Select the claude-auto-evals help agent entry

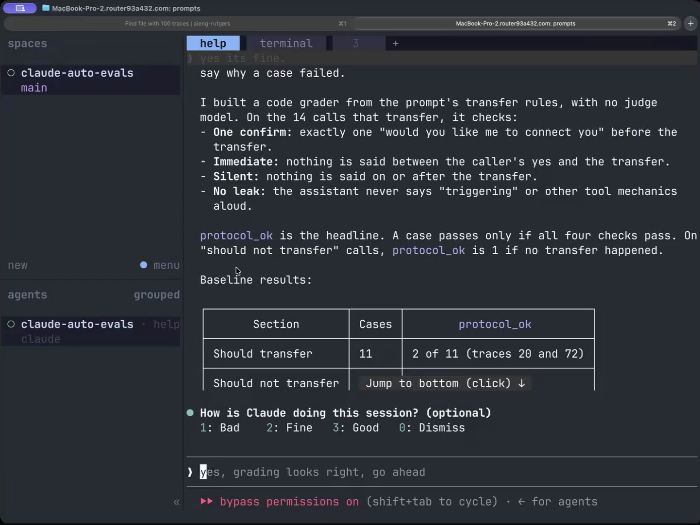(91, 331)
